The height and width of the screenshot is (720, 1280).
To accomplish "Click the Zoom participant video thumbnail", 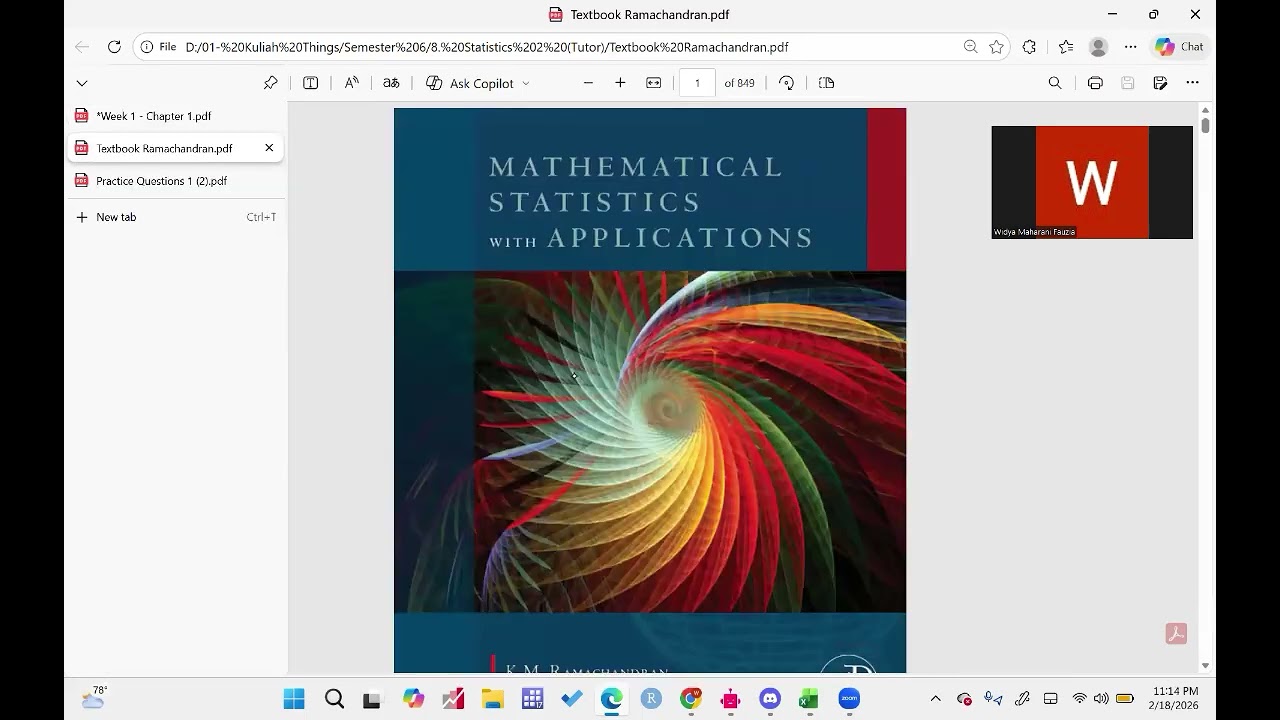I will point(1092,182).
